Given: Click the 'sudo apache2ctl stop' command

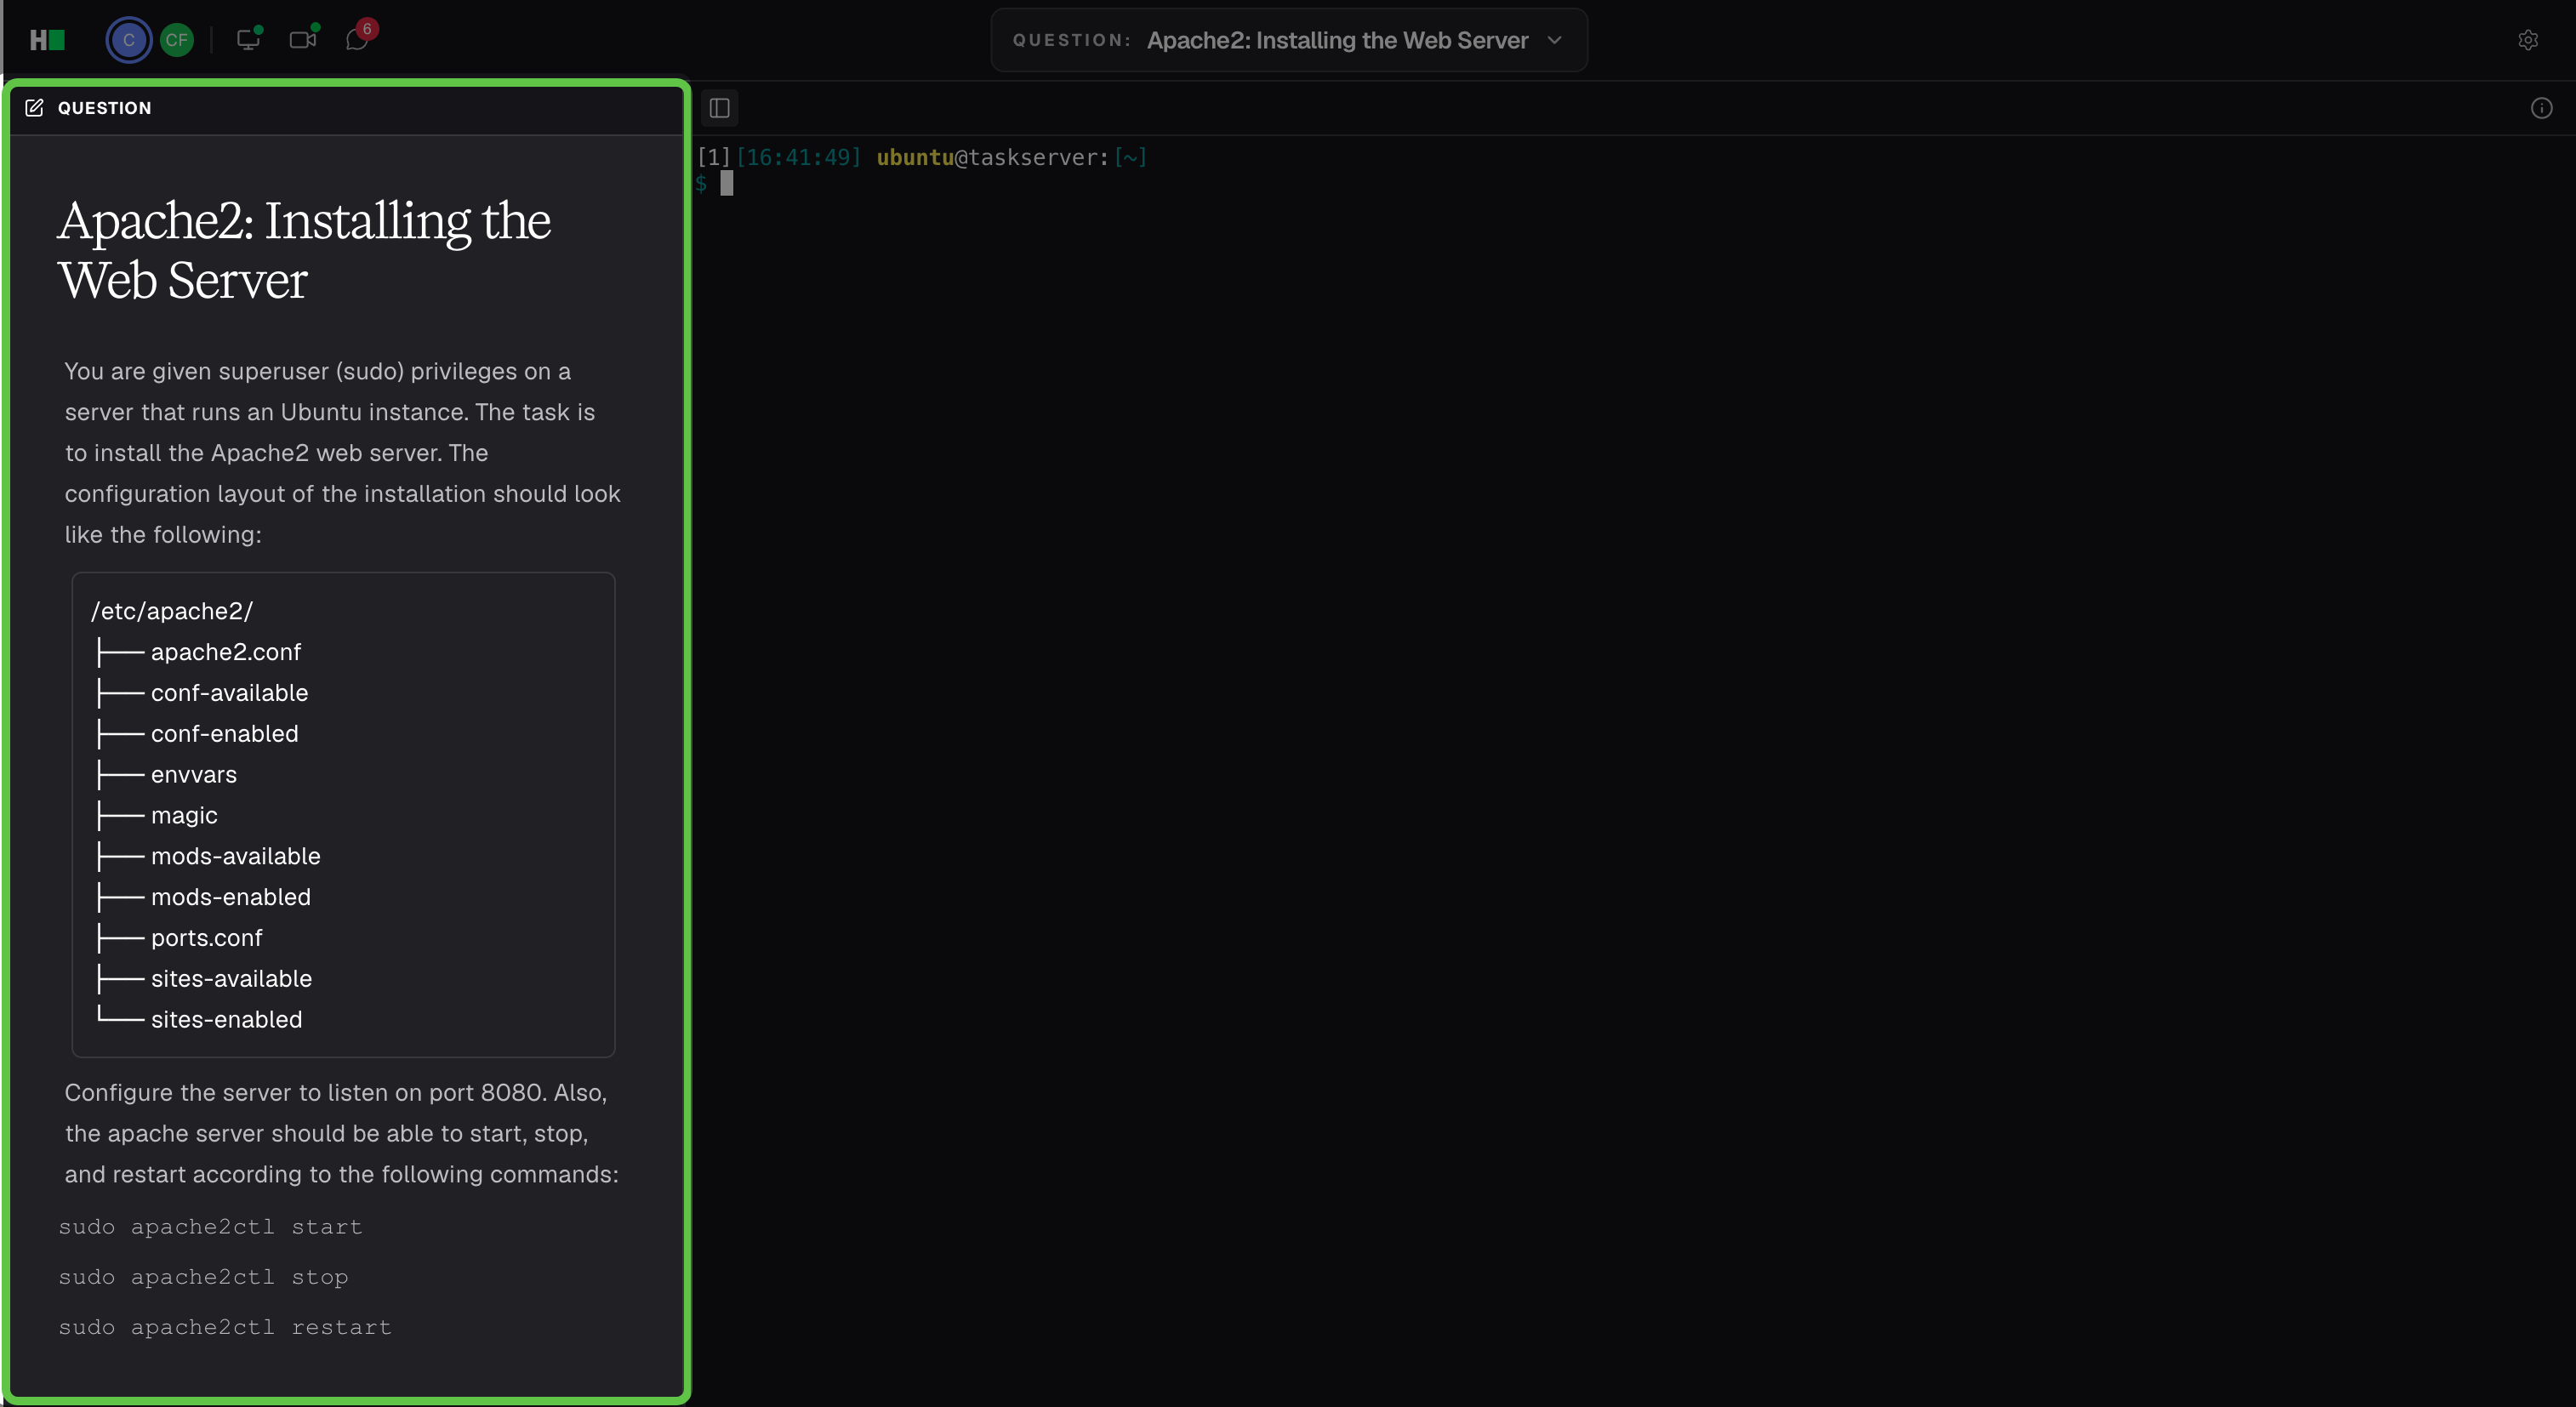Looking at the screenshot, I should (x=203, y=1277).
